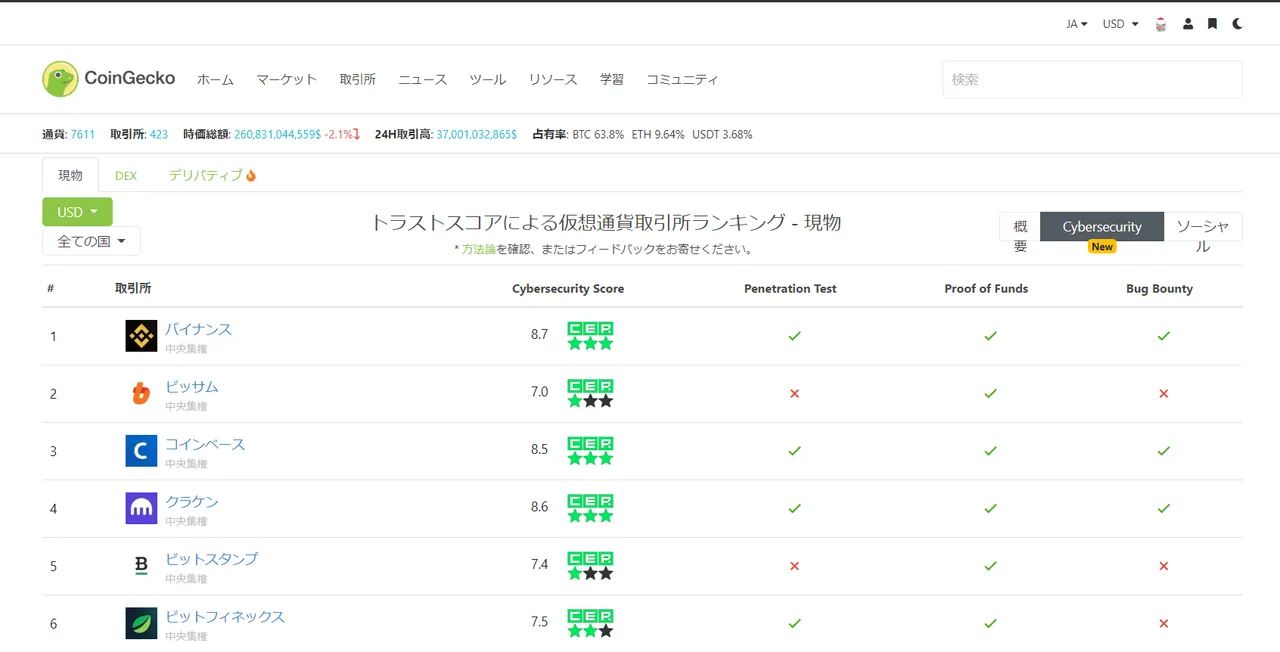Sort by Bug Bounty column header
Image resolution: width=1280 pixels, height=652 pixels.
[1159, 289]
